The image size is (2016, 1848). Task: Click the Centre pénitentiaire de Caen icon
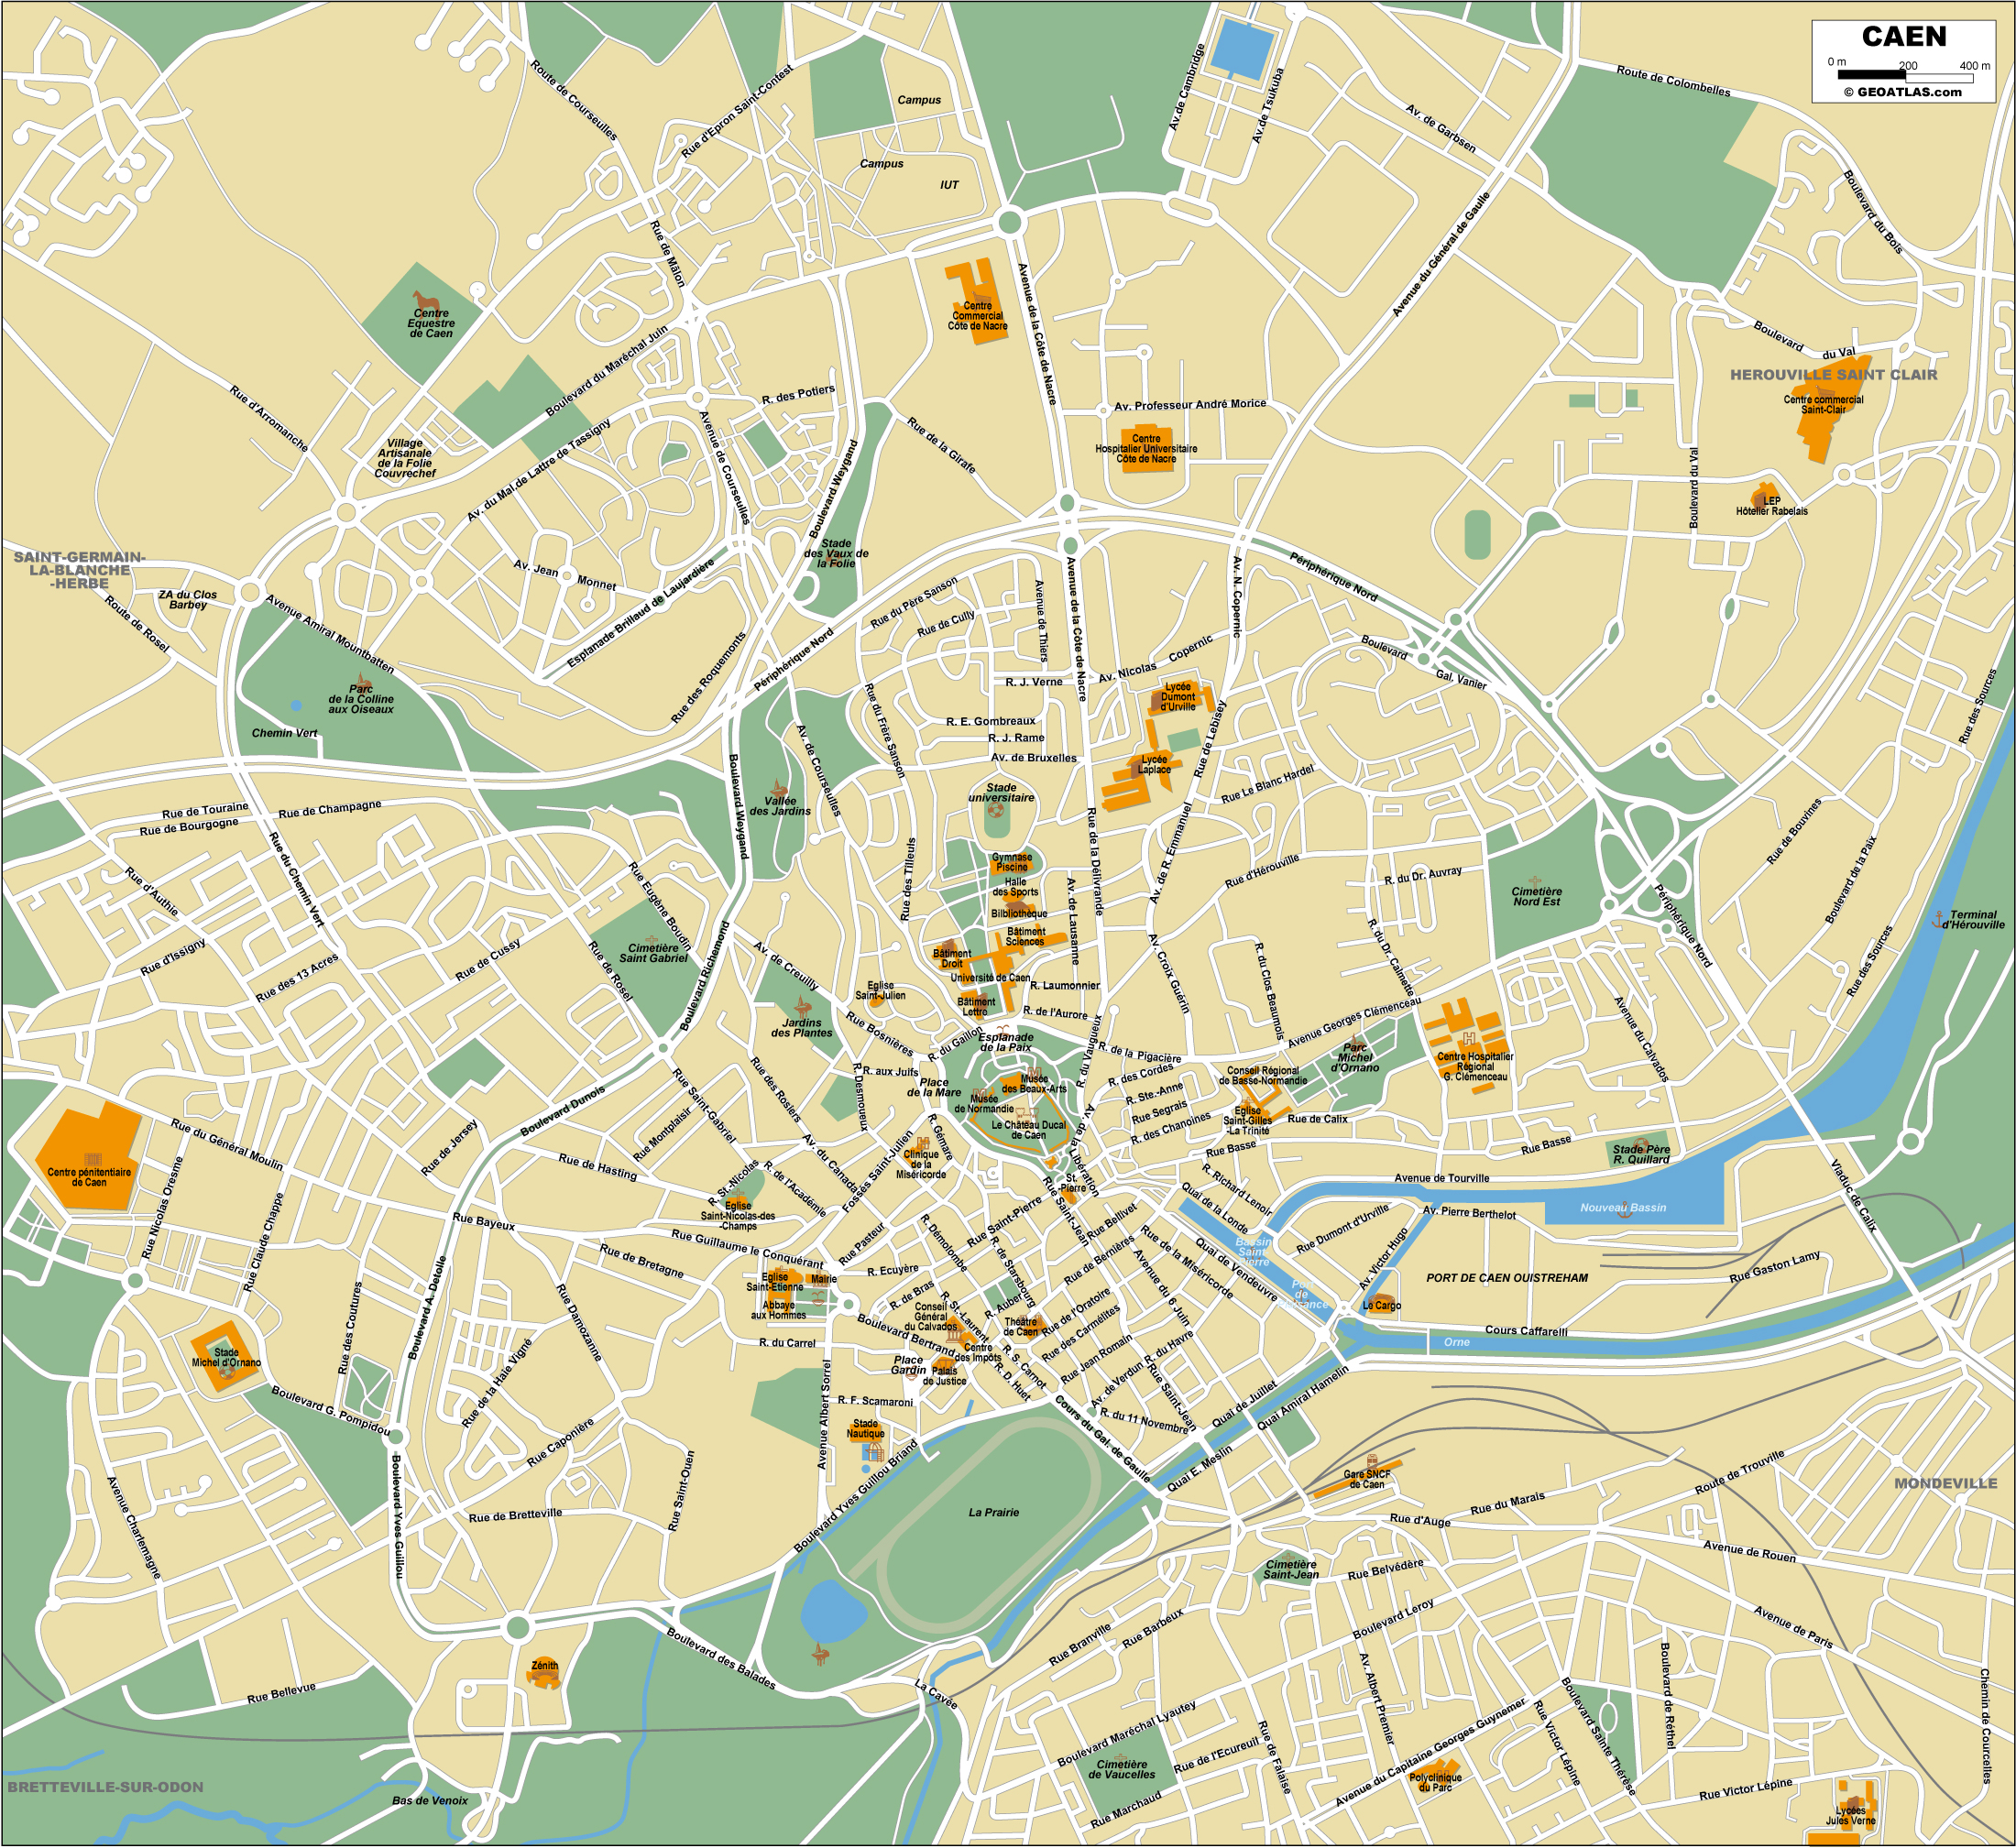pos(94,1158)
